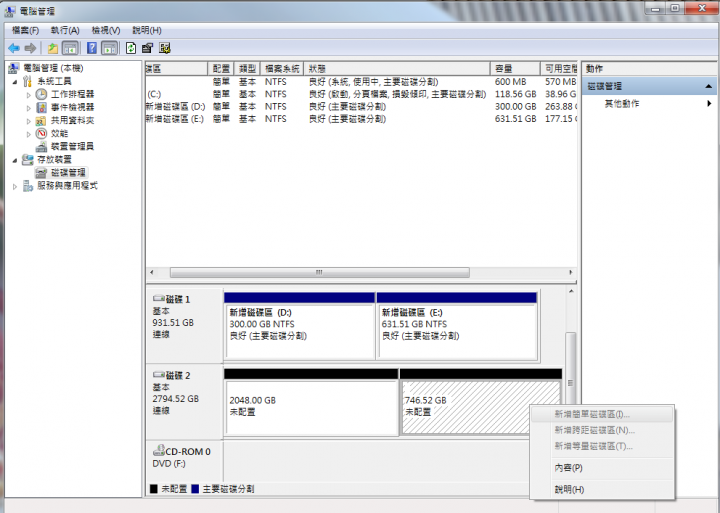This screenshot has height=513, width=720.
Task: Select the (C:) row in volume list
Action: pos(361,94)
